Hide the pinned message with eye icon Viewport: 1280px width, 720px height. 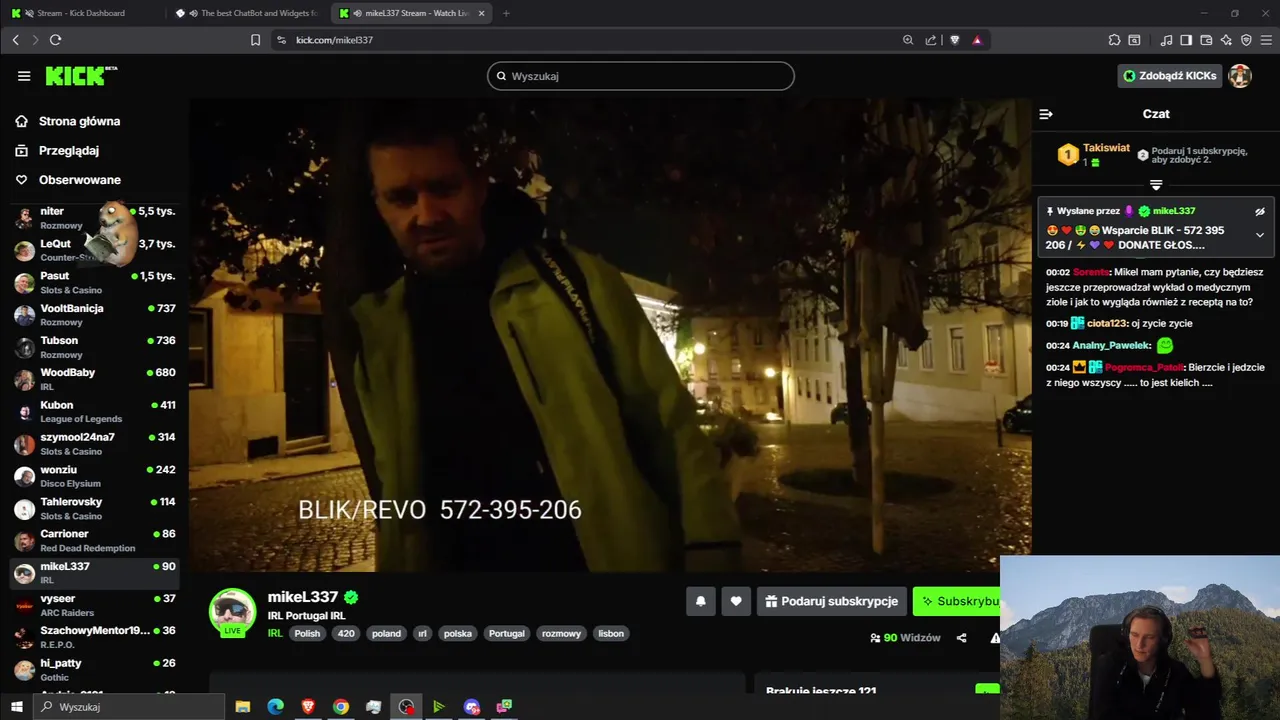click(x=1260, y=211)
